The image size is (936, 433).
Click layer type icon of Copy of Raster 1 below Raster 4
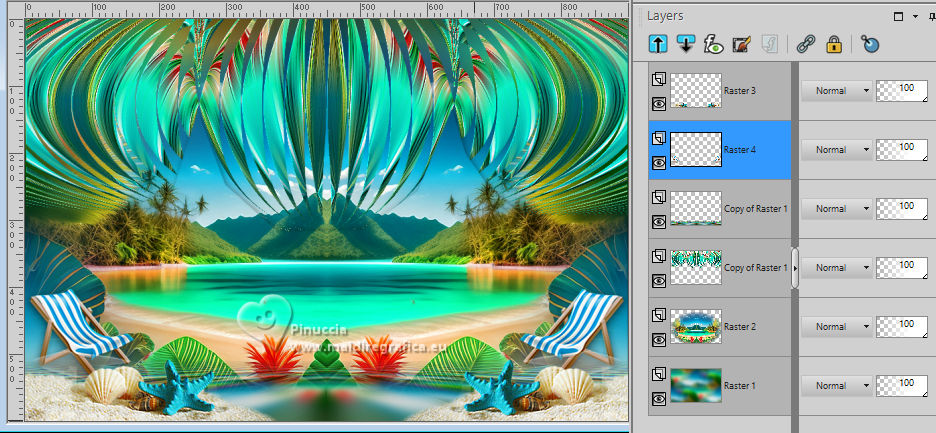click(658, 197)
